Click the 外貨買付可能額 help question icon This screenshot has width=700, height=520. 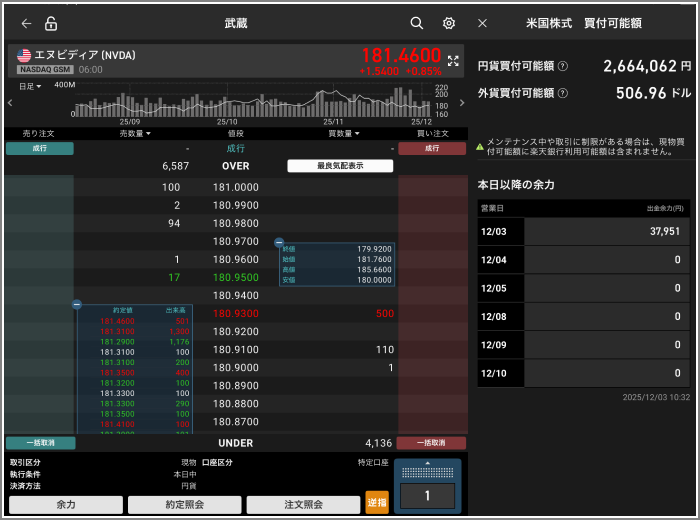[x=563, y=93]
